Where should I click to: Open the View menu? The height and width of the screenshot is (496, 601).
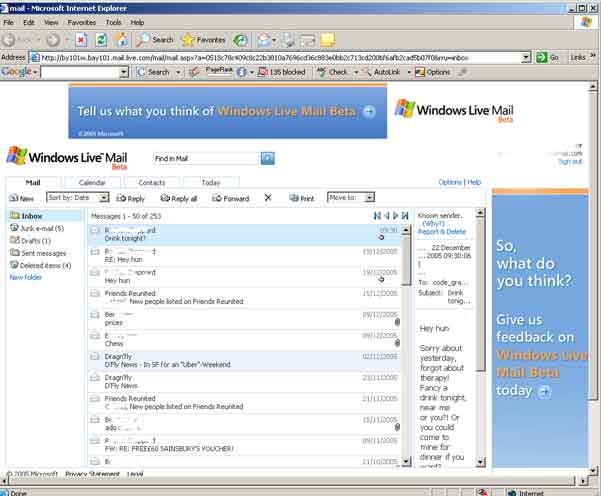coord(51,23)
